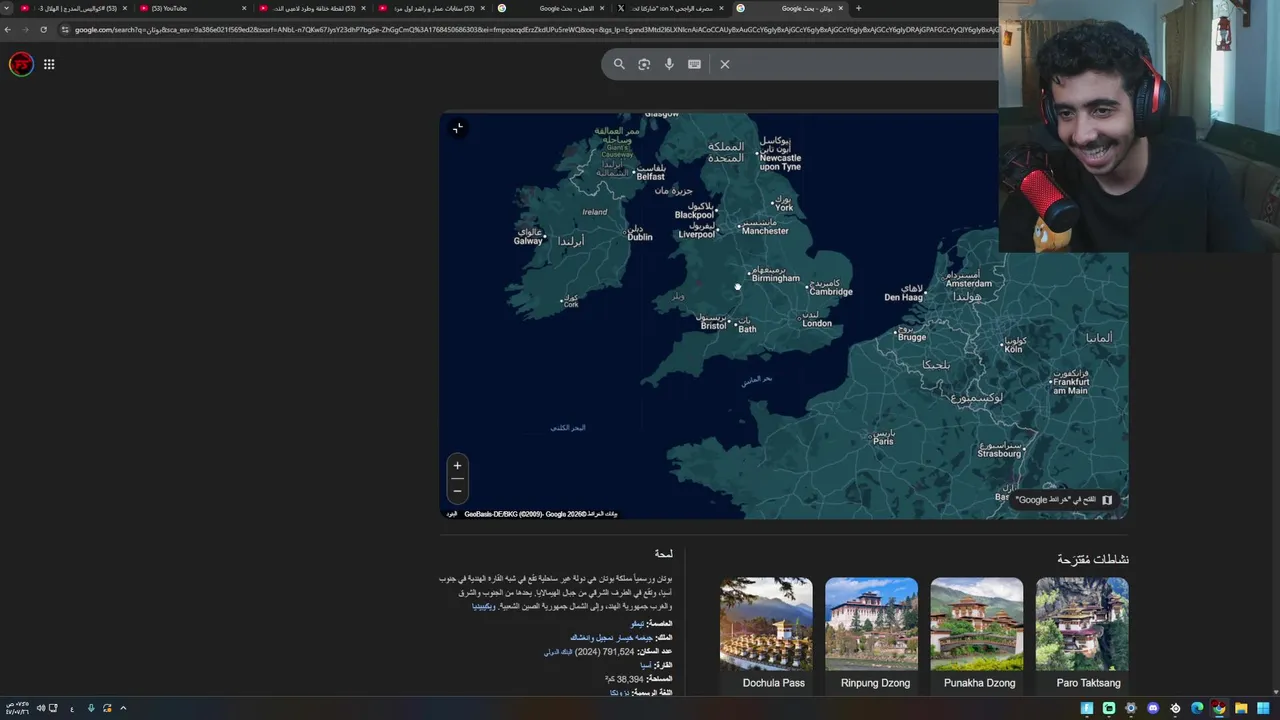Follow the ويكيبيديا link in the description
This screenshot has height=720, width=1280.
[x=483, y=606]
